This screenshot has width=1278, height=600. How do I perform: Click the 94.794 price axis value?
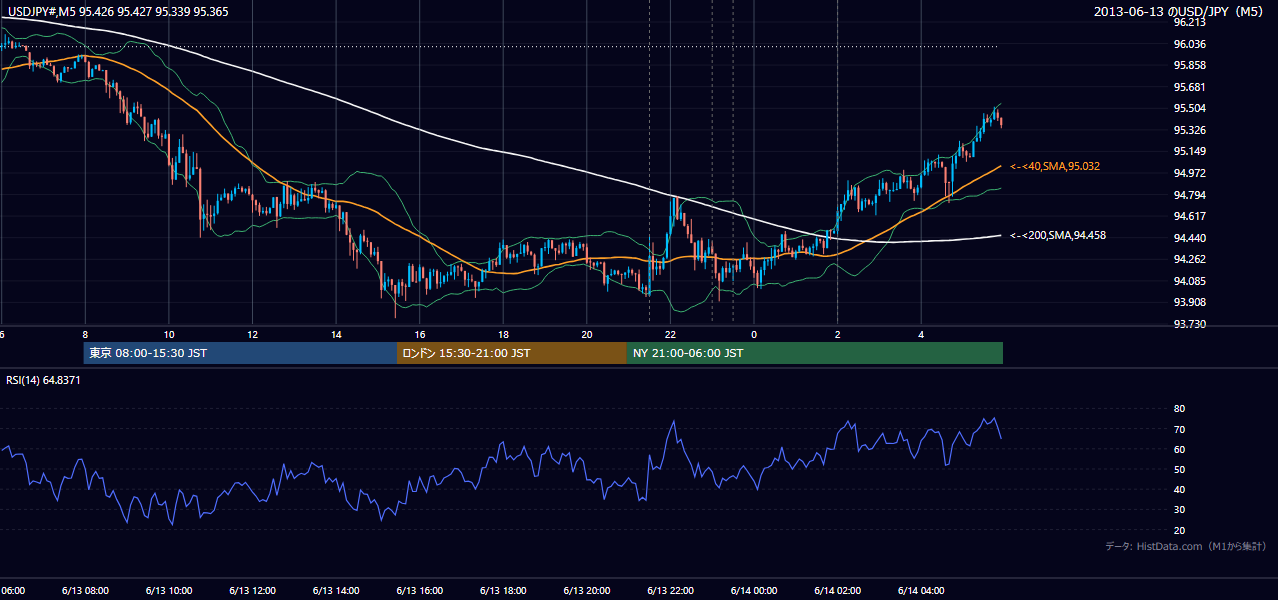pos(1189,194)
